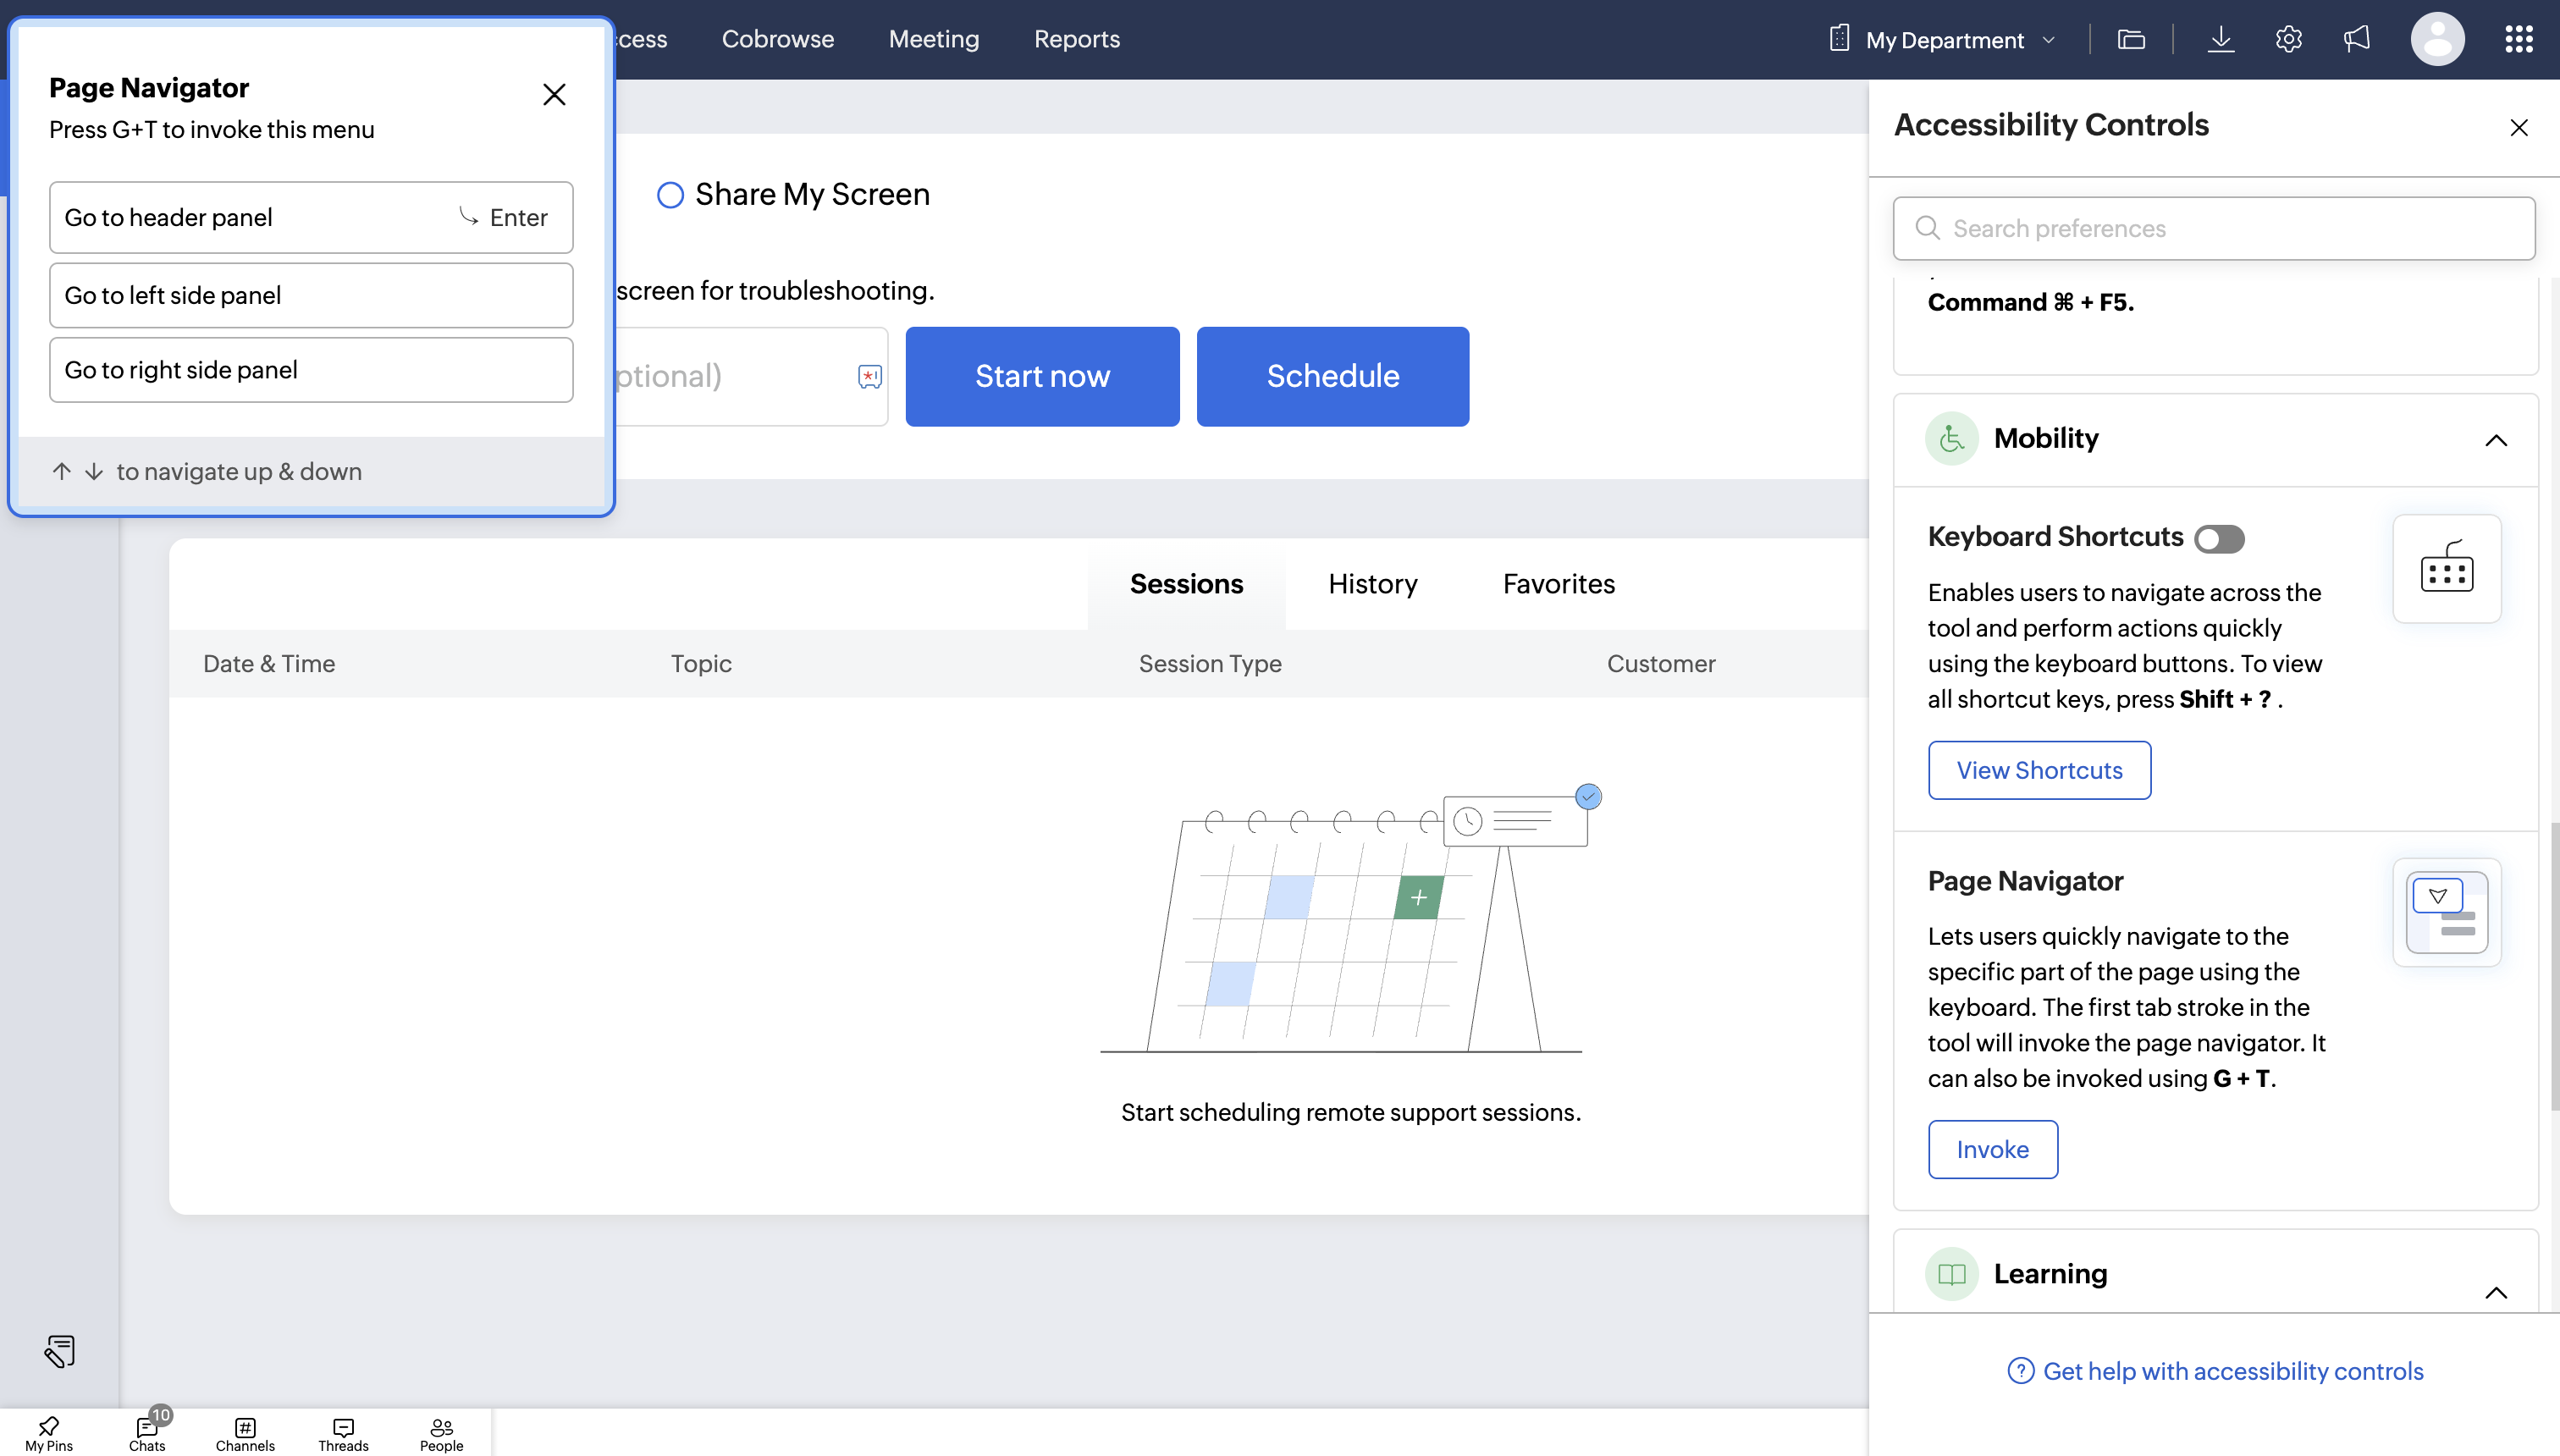Collapse the Mobility section
Screen dimensions: 2560x1456
[2496, 440]
